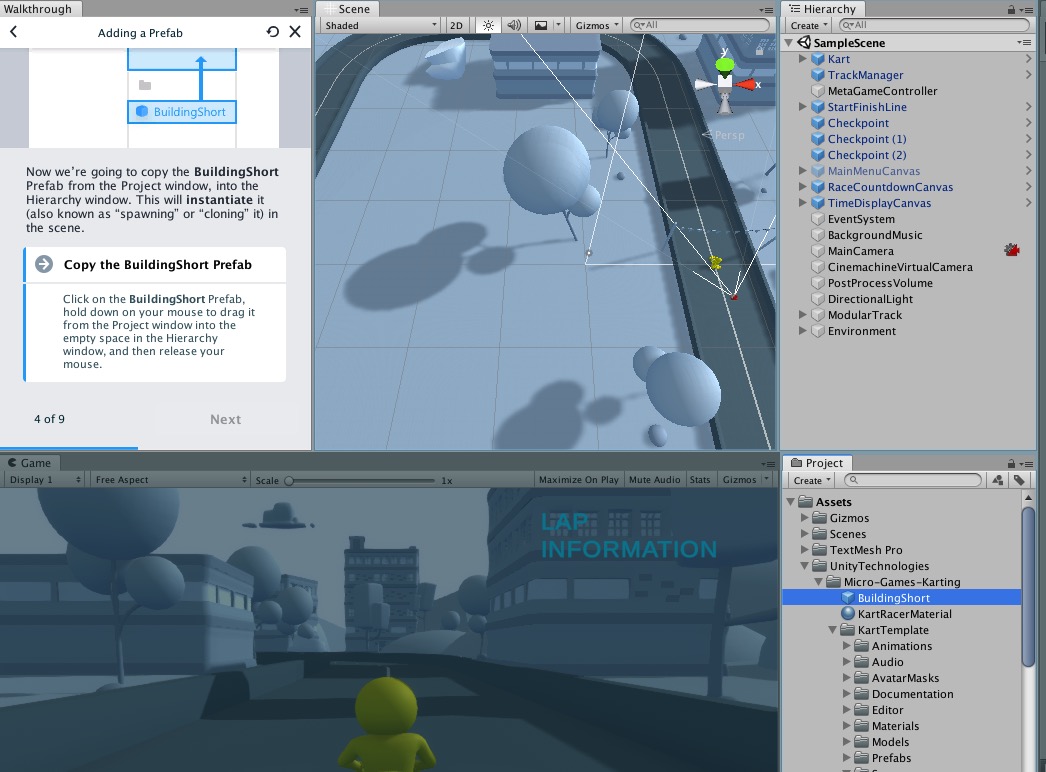The width and height of the screenshot is (1046, 772).
Task: Open the Checkpoint prefab via its arrow
Action: 1028,123
